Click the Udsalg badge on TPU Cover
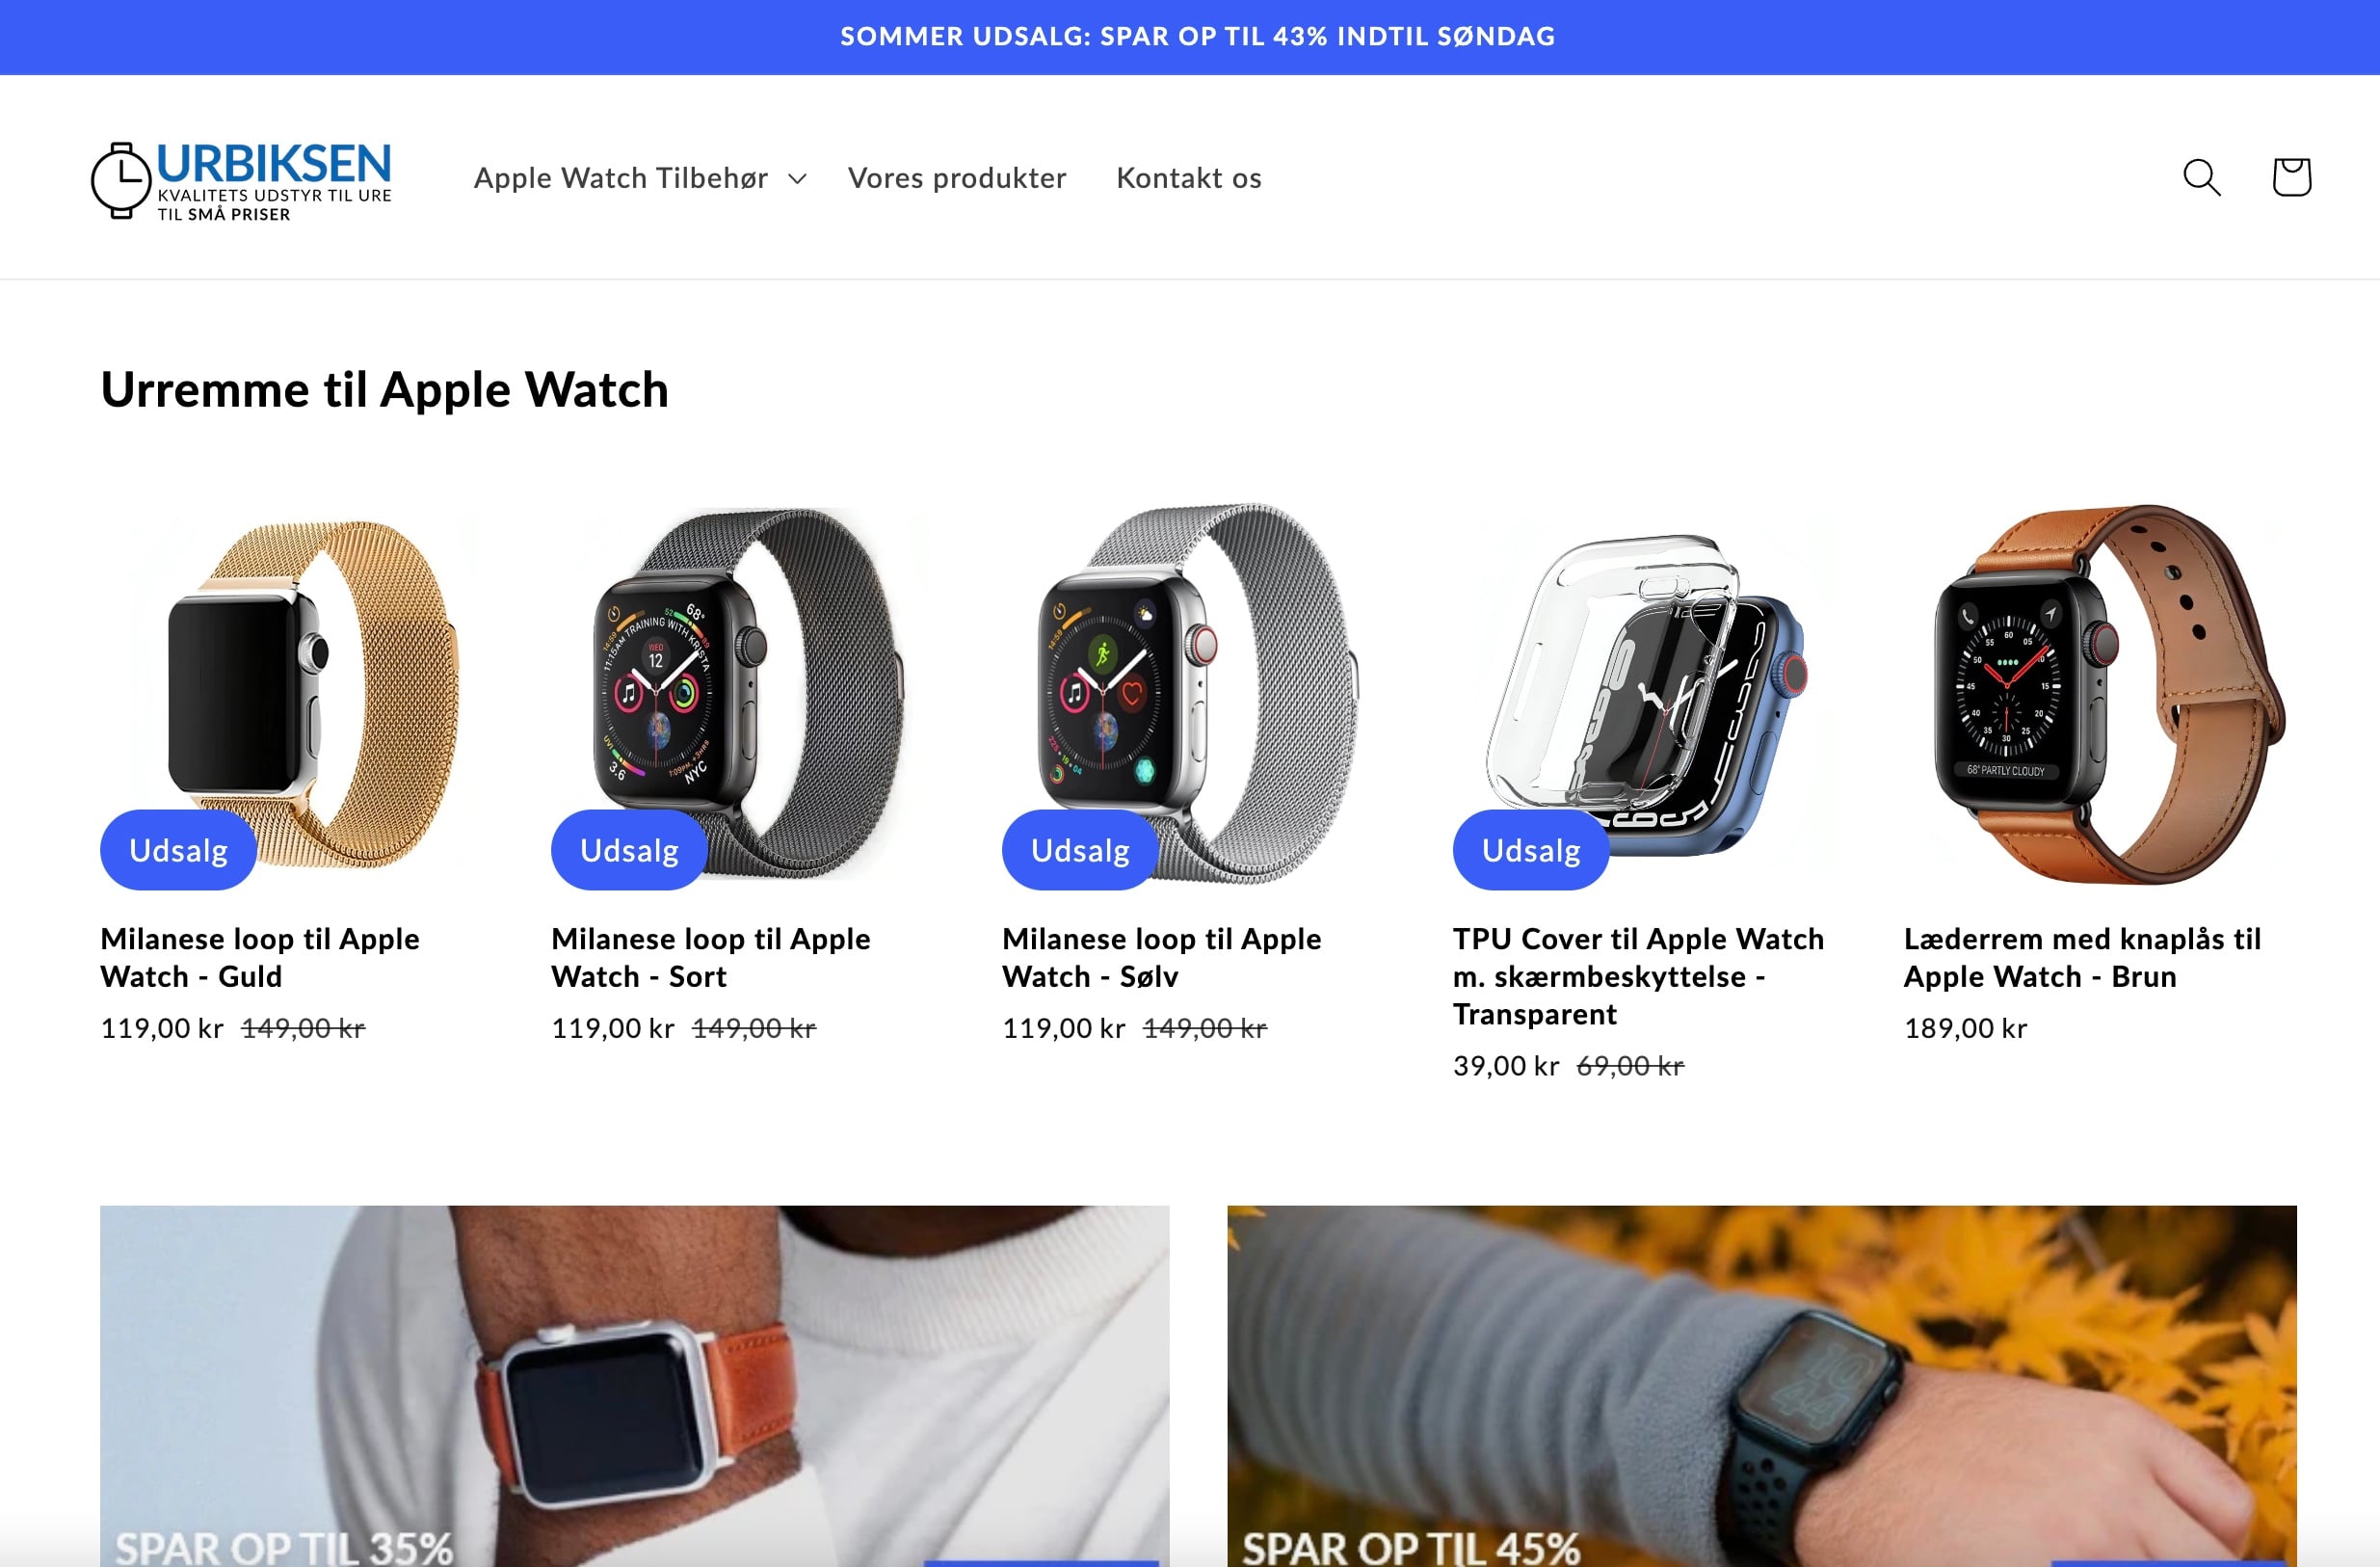The image size is (2380, 1567). click(1532, 850)
